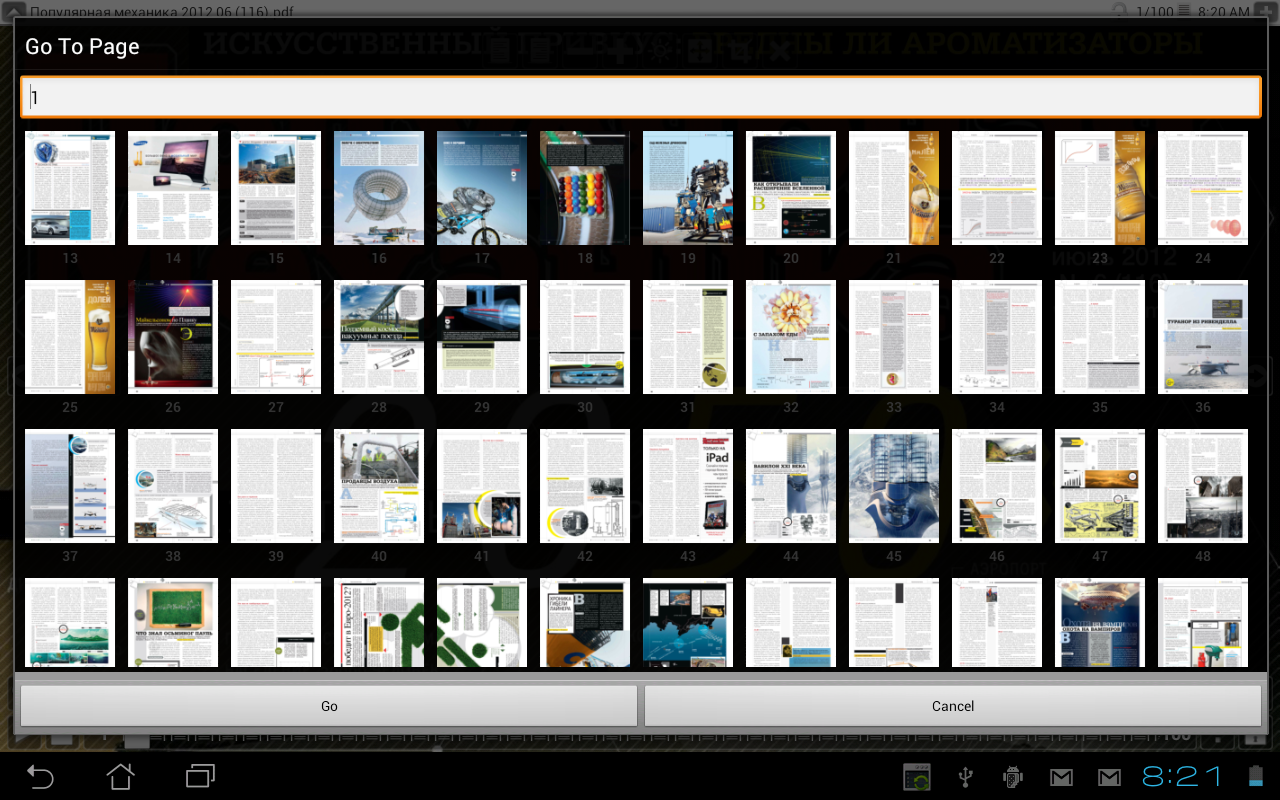Select page 28 thumbnail

[379, 337]
